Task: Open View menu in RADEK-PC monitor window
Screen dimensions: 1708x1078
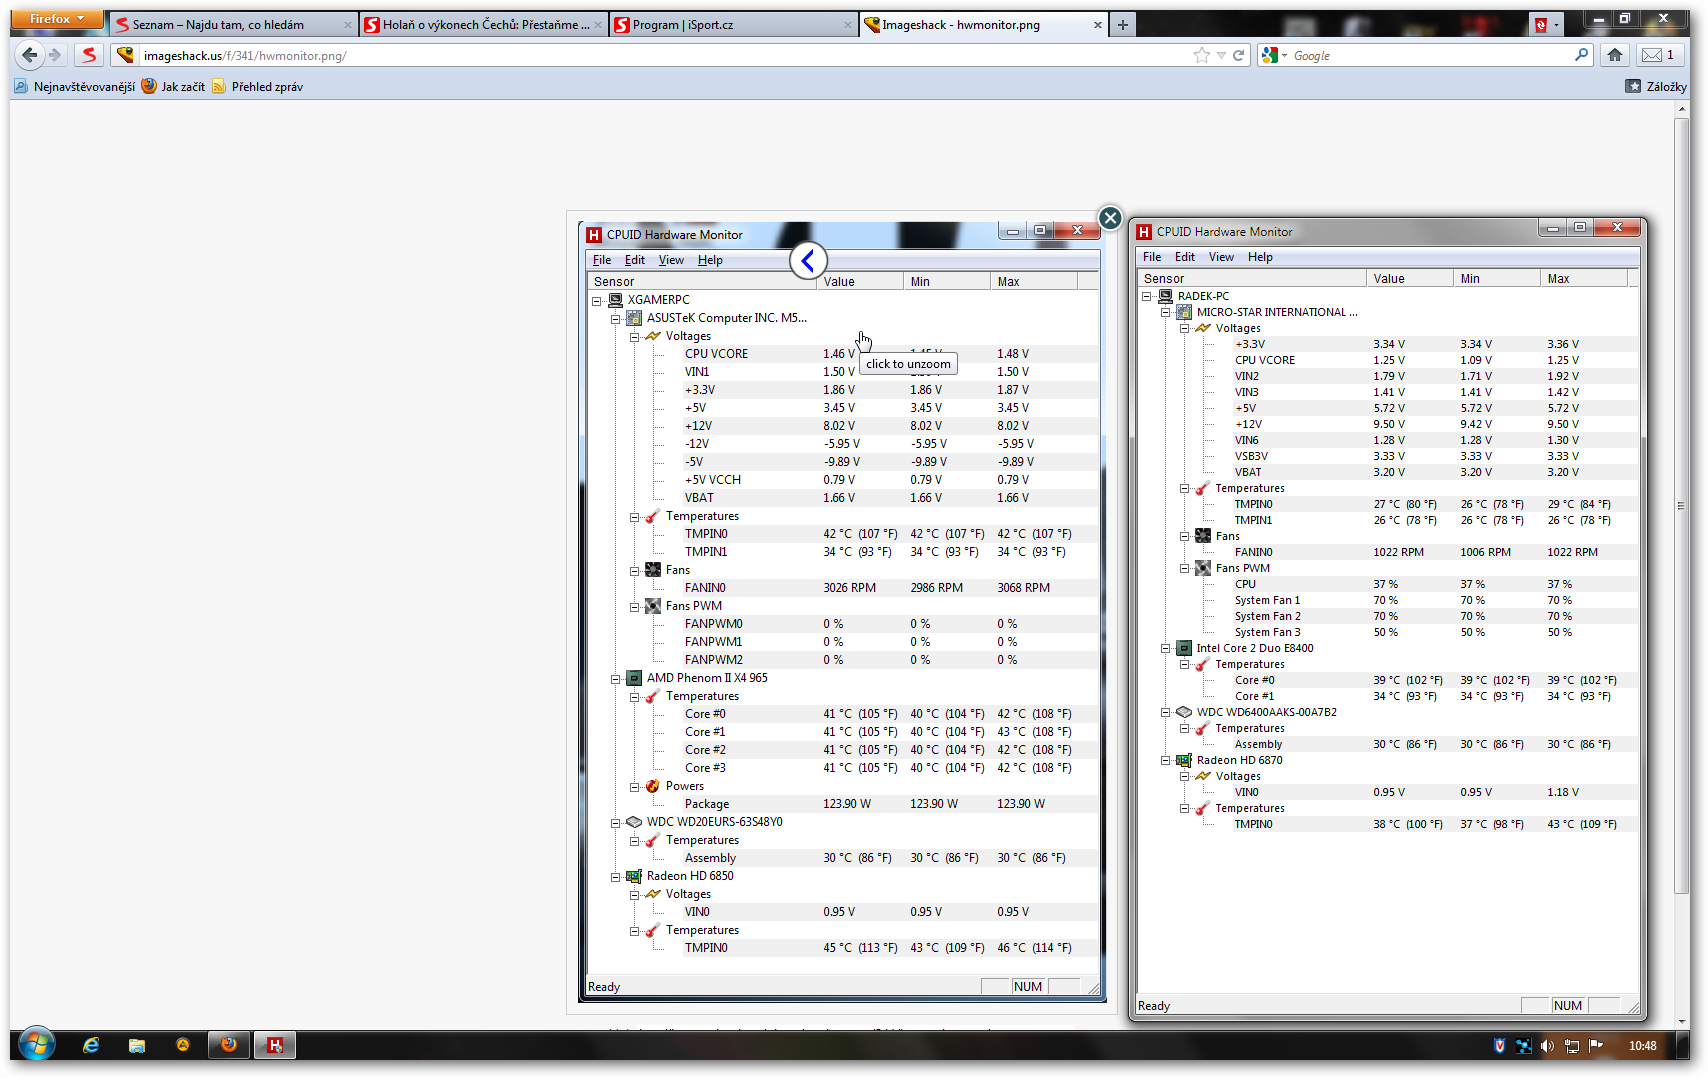Action: [x=1221, y=257]
